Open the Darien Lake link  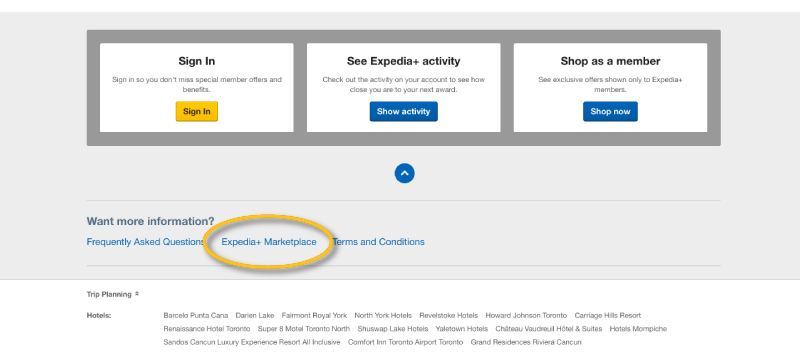(255, 316)
